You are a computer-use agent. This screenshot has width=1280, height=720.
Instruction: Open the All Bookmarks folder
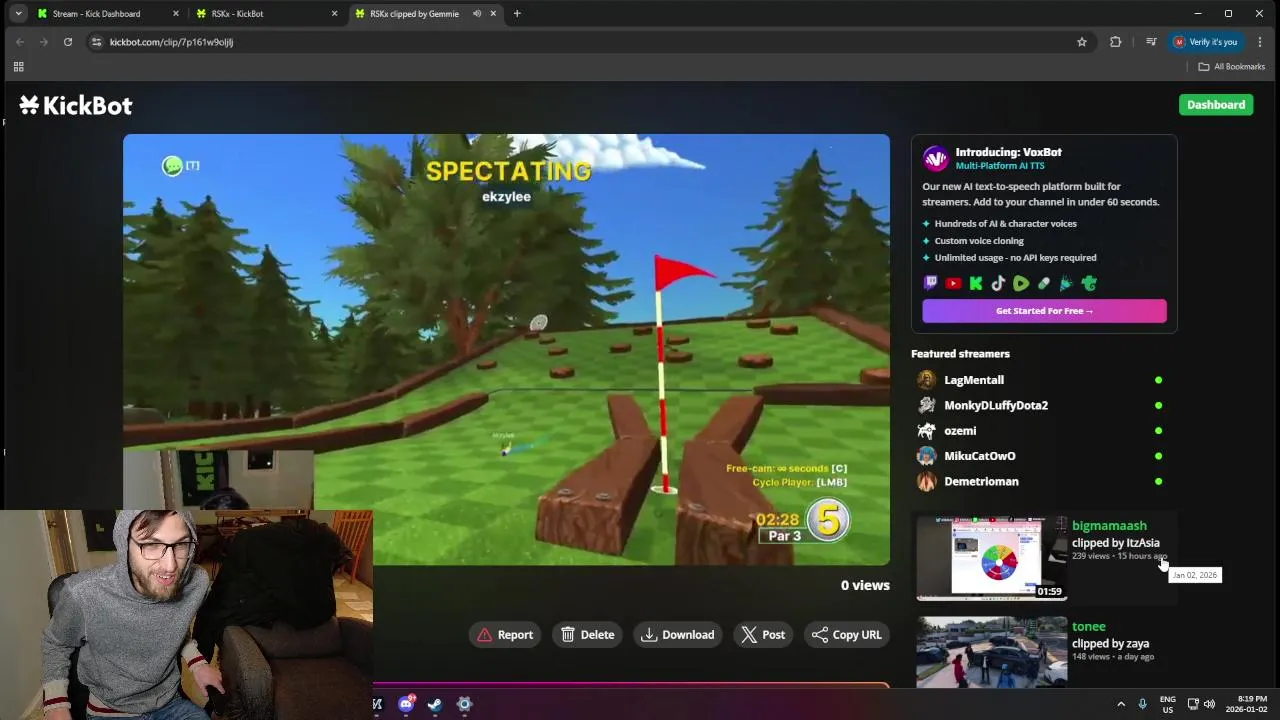pyautogui.click(x=1232, y=67)
